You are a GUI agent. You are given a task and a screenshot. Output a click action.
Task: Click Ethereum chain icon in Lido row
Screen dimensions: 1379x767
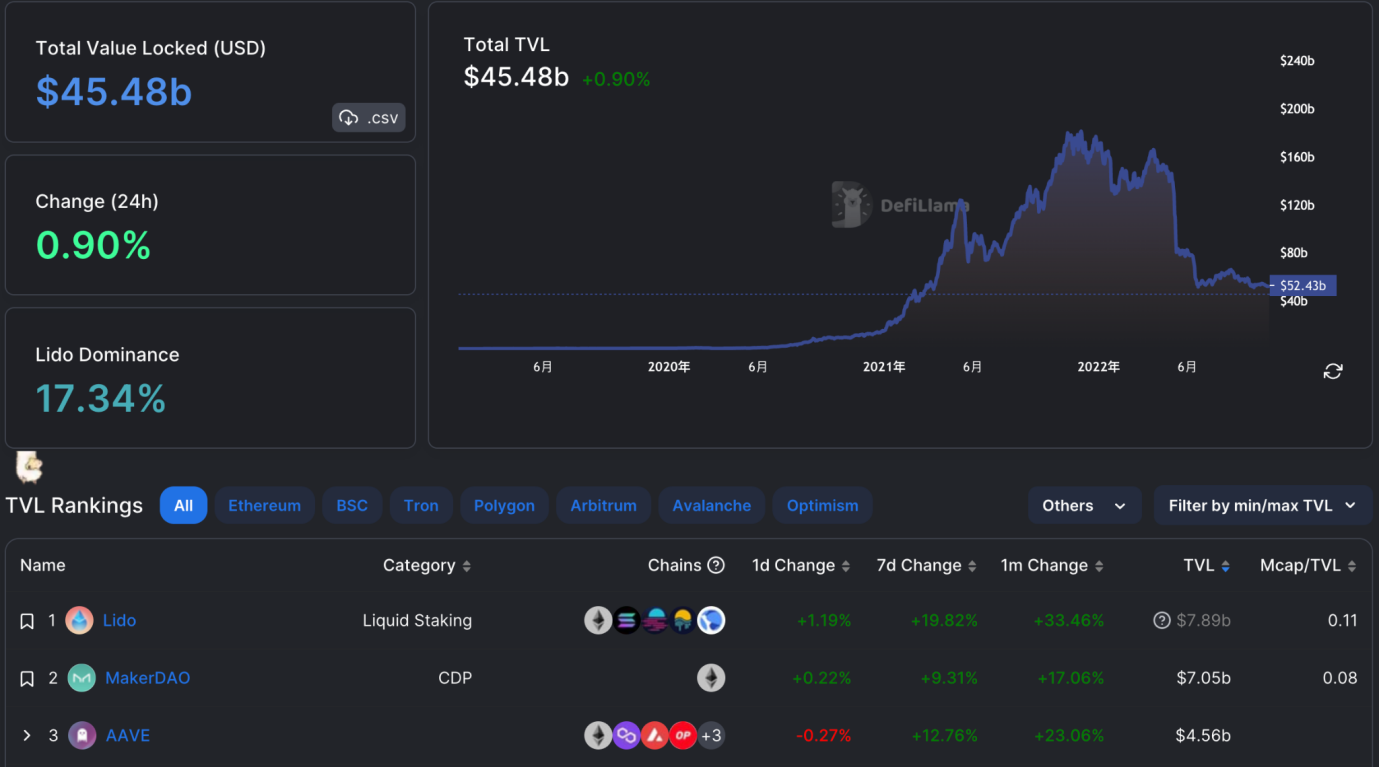pyautogui.click(x=598, y=620)
